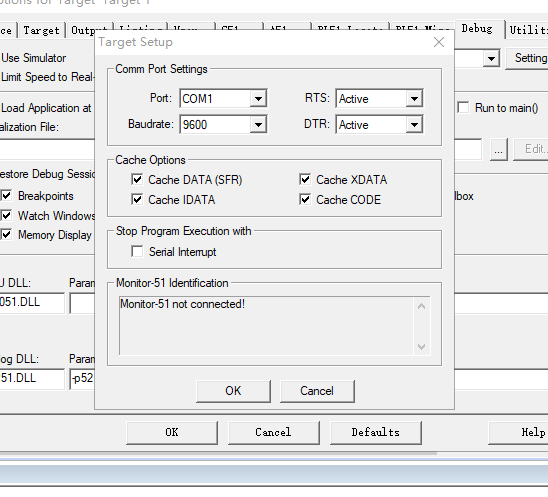Cancel the Target Setup dialog
548x497 pixels.
click(317, 391)
